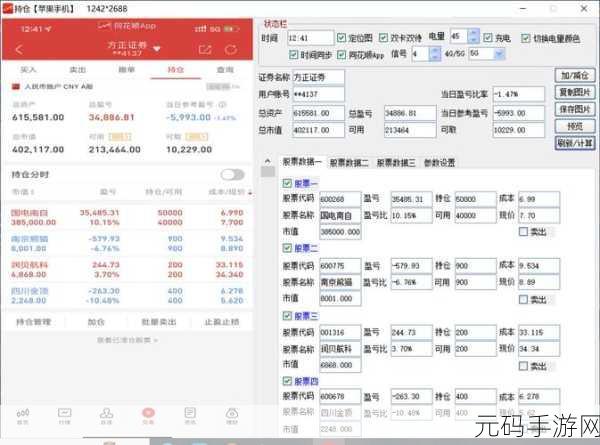The width and height of the screenshot is (600, 445).
Task: Tap the refresh icon in the red header
Action: pos(231,49)
